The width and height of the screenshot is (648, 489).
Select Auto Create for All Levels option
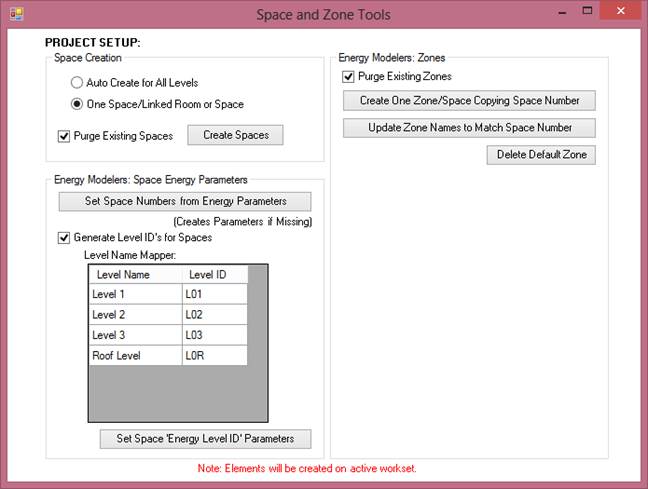pyautogui.click(x=77, y=83)
